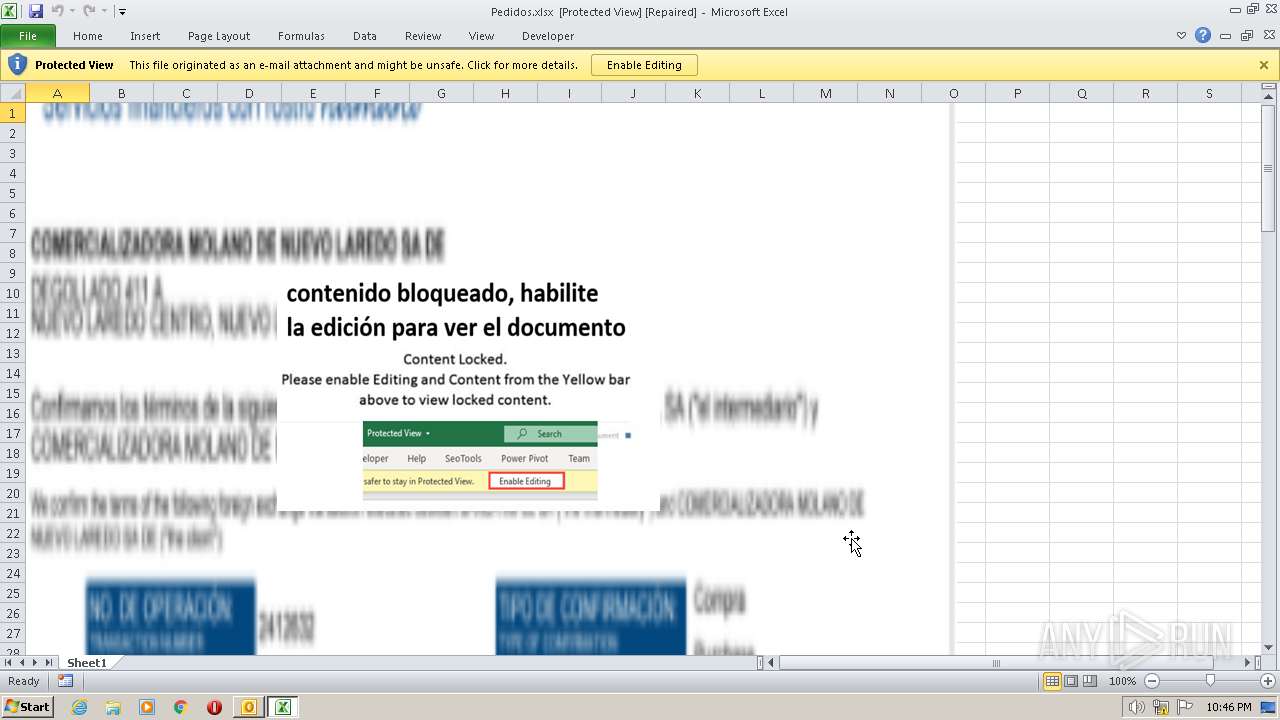Go to last sheet tab arrow
Viewport: 1280px width, 720px height.
48,662
